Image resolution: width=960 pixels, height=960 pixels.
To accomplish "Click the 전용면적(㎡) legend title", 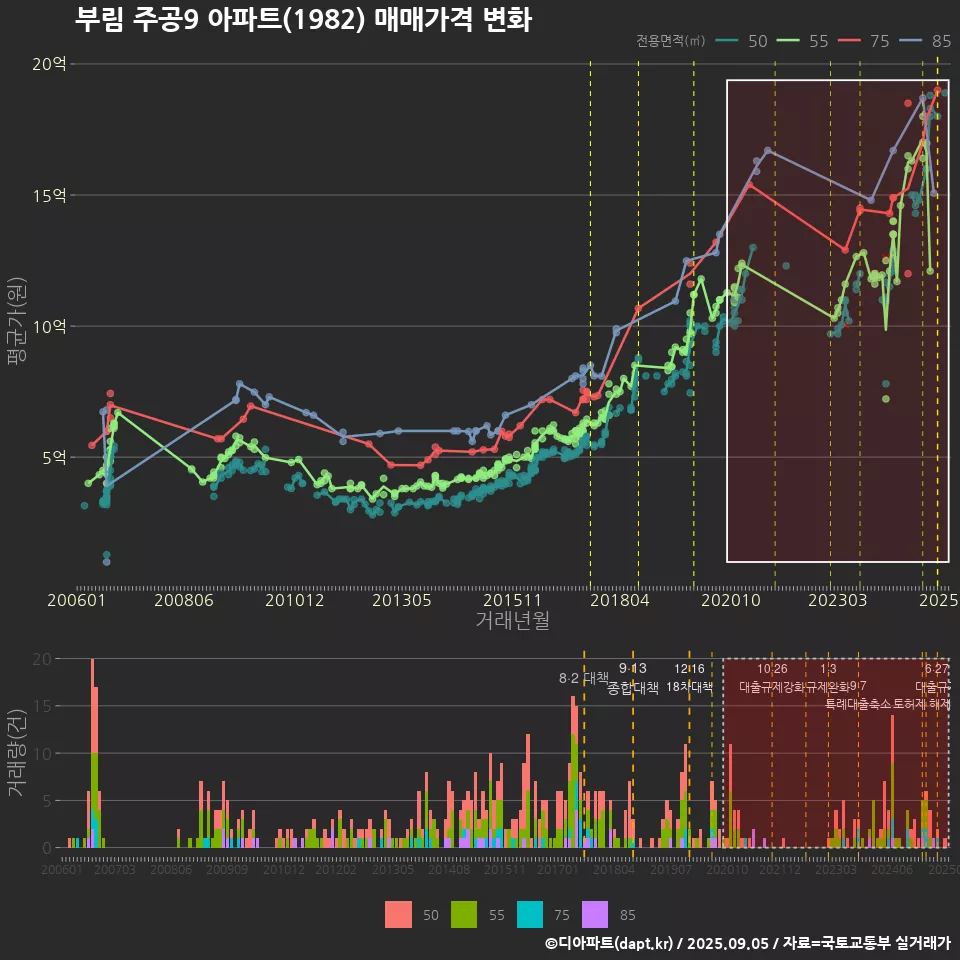I will point(671,41).
